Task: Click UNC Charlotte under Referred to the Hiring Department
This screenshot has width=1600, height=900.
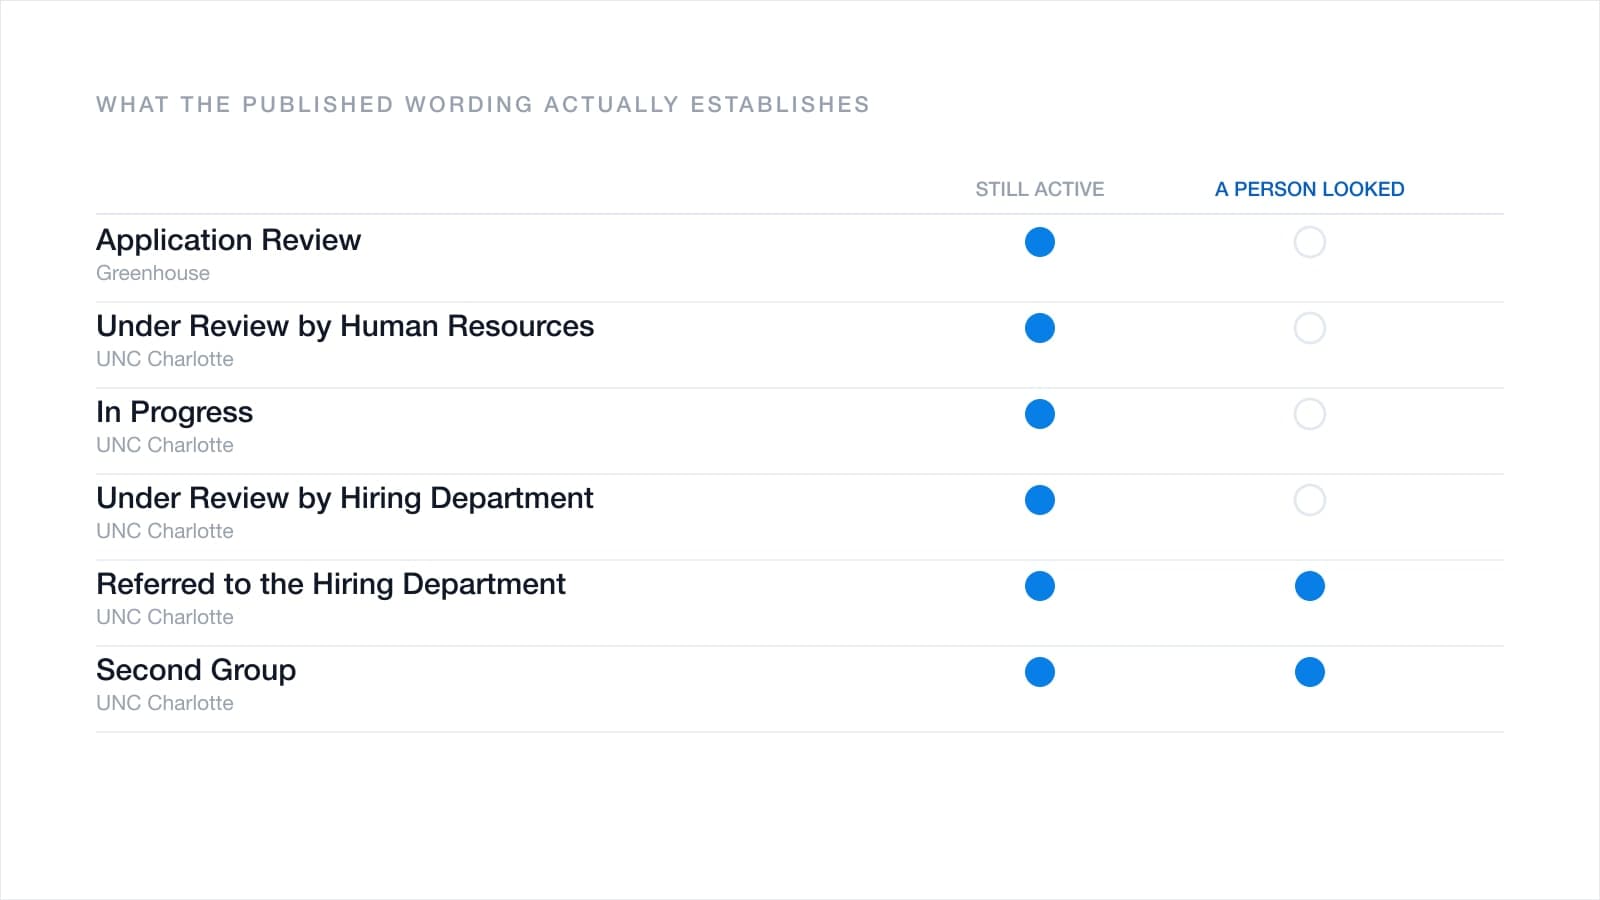Action: pos(165,617)
